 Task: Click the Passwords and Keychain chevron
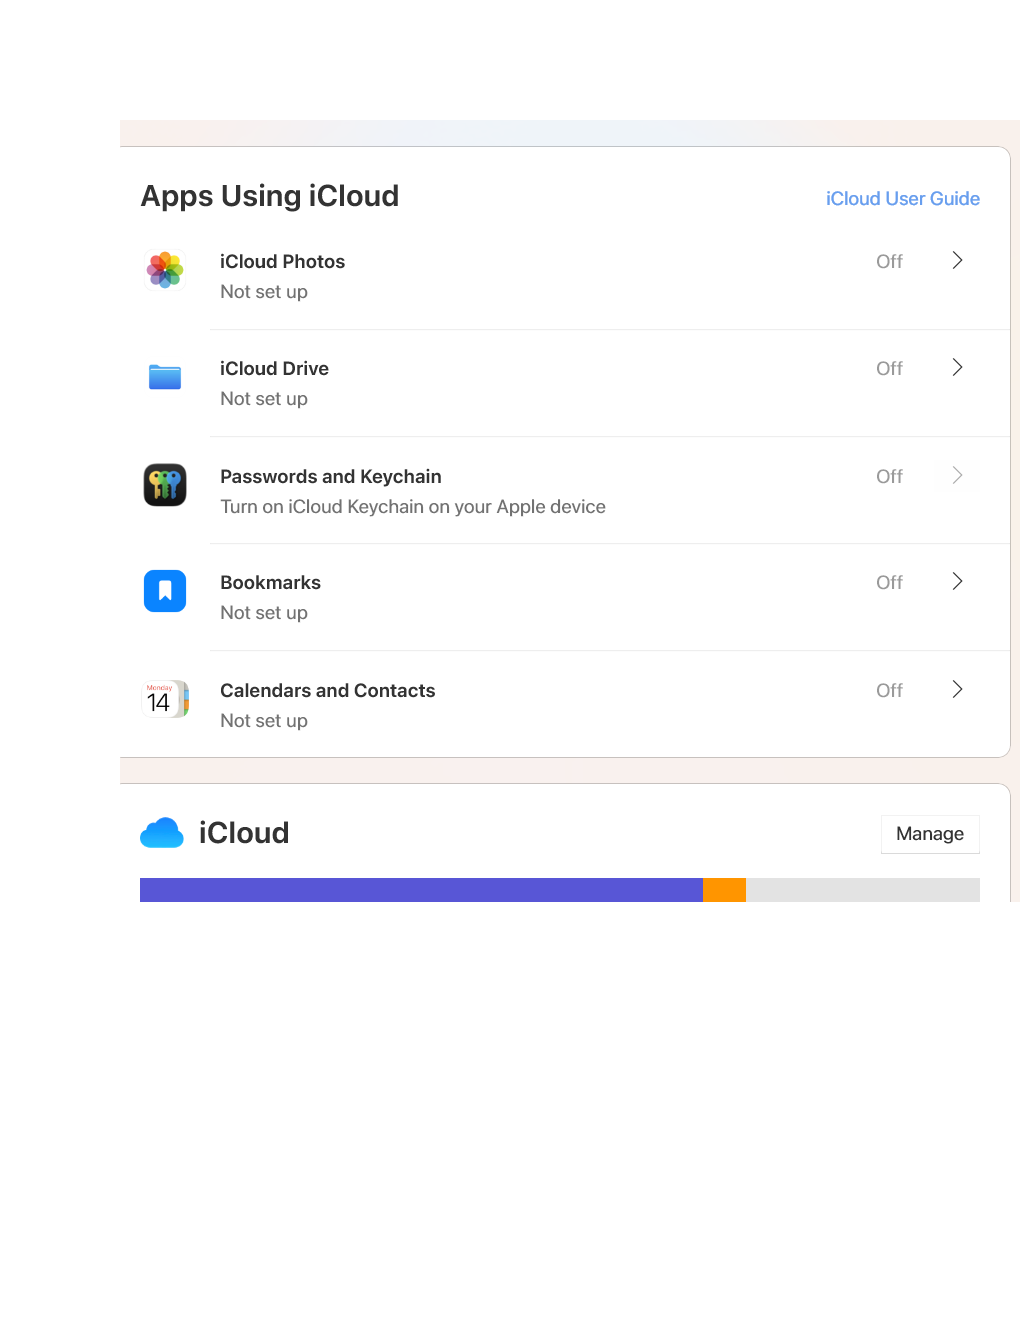coord(957,475)
